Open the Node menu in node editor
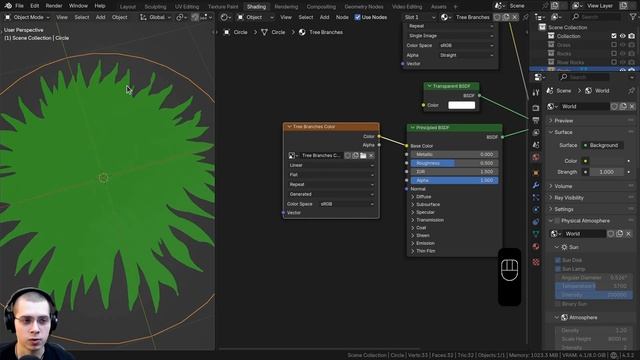 pos(342,17)
